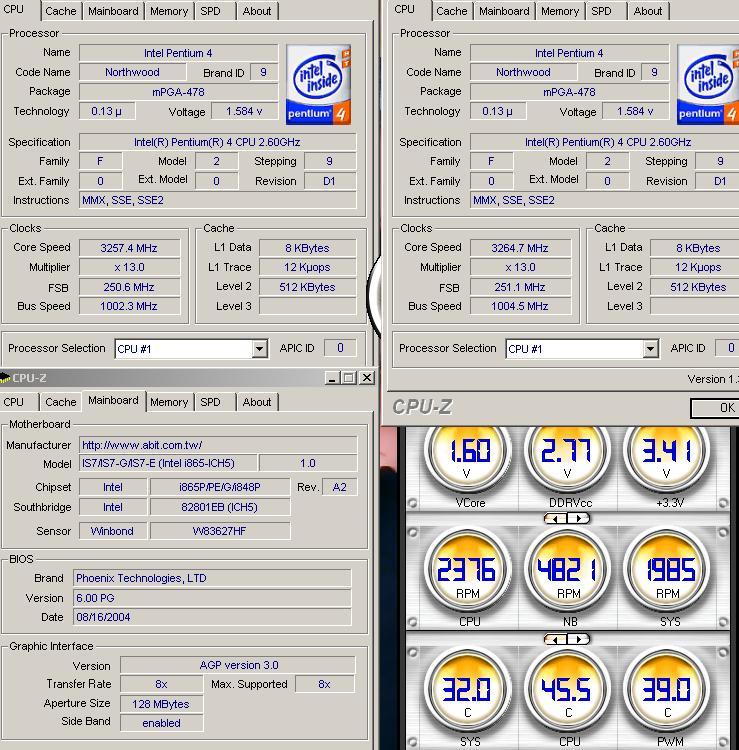Select the SYS temperature gauge showing 32.0 C
The width and height of the screenshot is (739, 750).
[468, 690]
